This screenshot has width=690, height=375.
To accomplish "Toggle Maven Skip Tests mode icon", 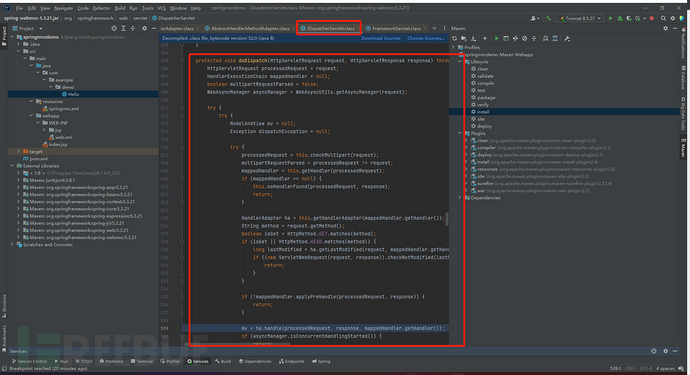I will click(x=525, y=38).
